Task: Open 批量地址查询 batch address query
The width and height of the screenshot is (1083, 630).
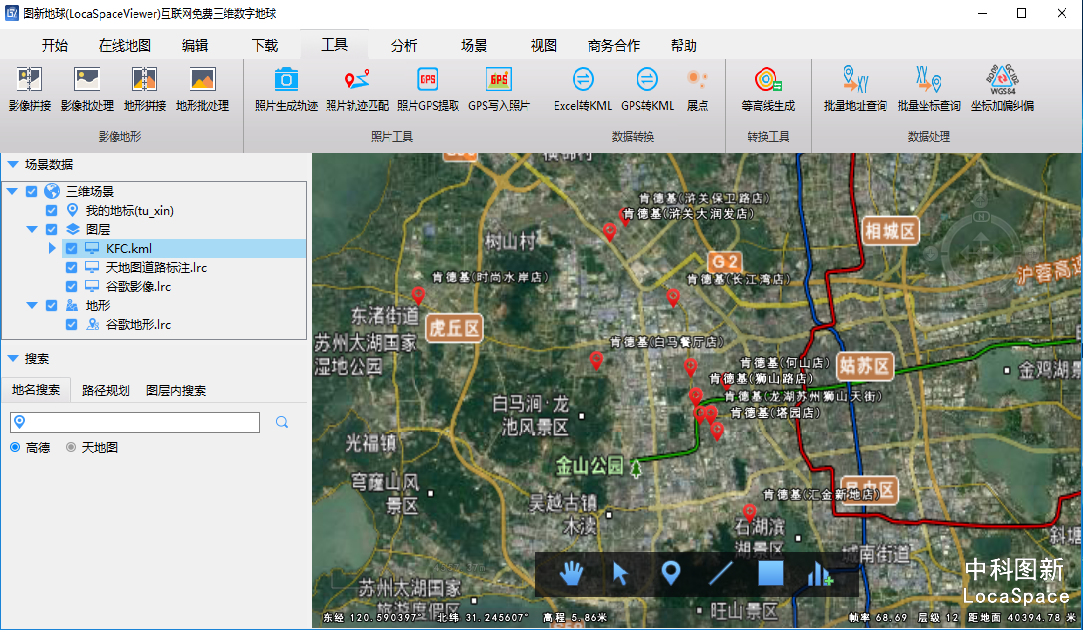Action: point(855,90)
